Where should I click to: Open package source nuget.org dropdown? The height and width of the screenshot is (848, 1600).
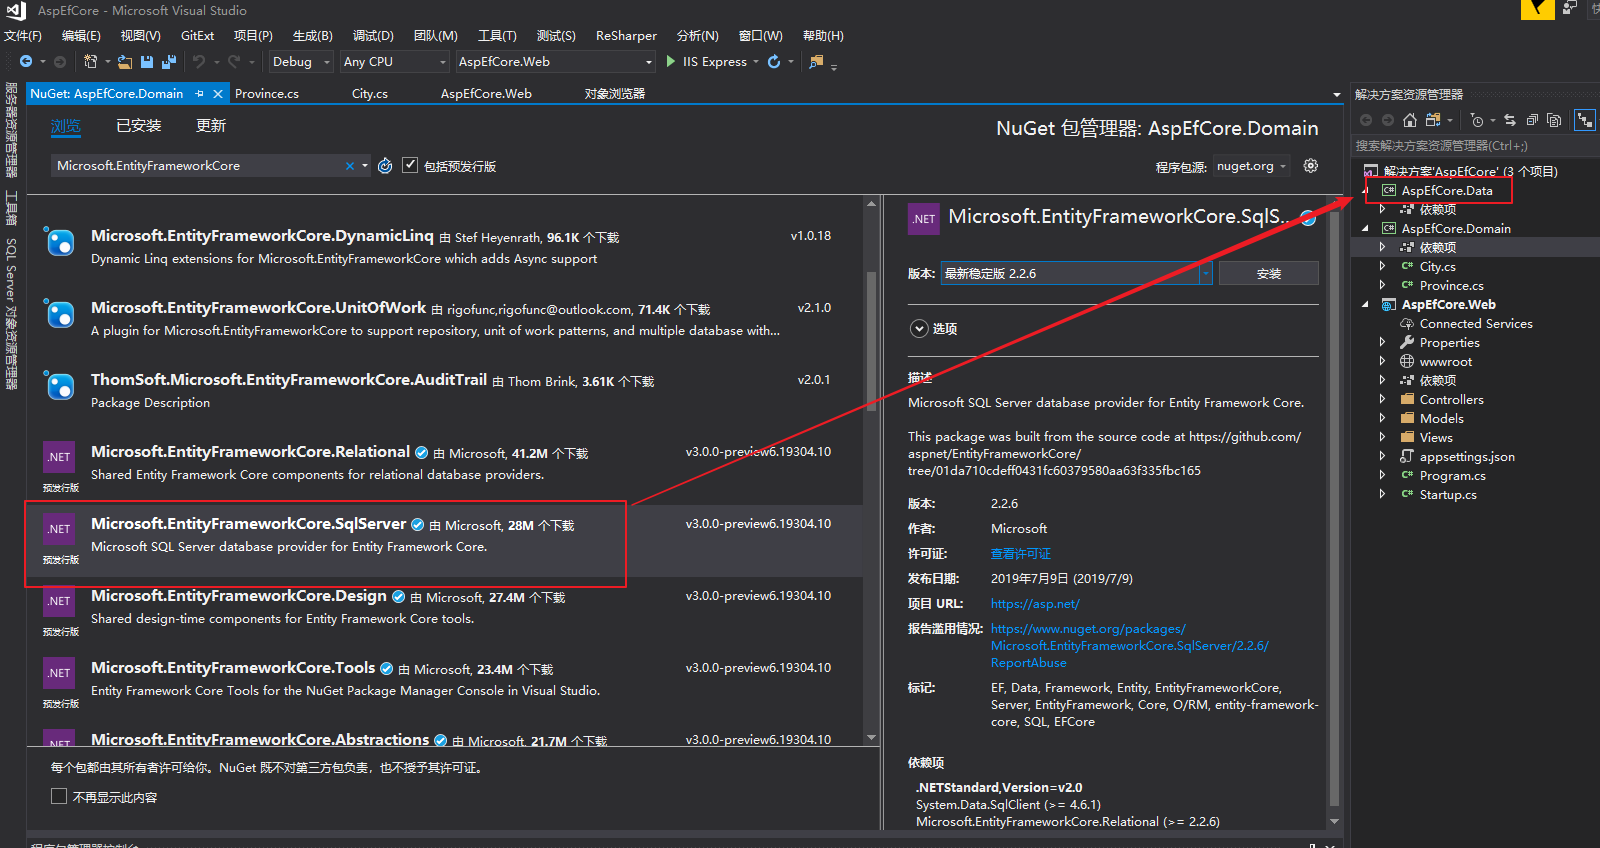1251,166
